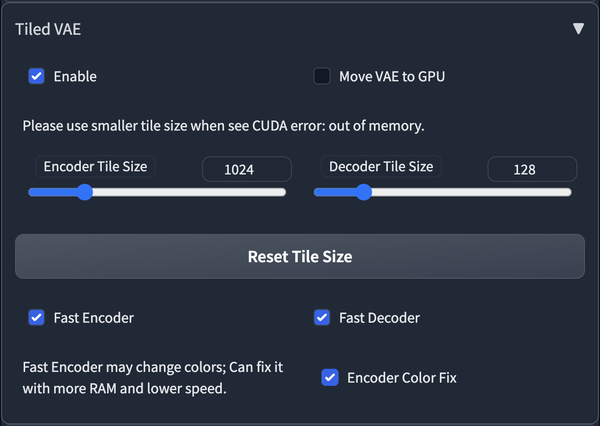Click the Encoder Tile Size label

click(x=98, y=166)
